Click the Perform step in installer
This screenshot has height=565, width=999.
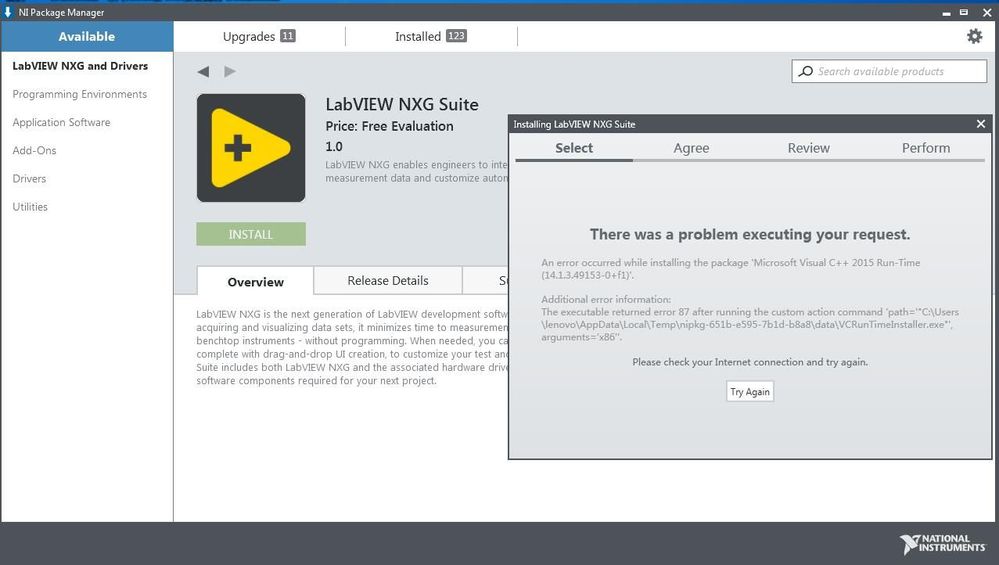[926, 148]
